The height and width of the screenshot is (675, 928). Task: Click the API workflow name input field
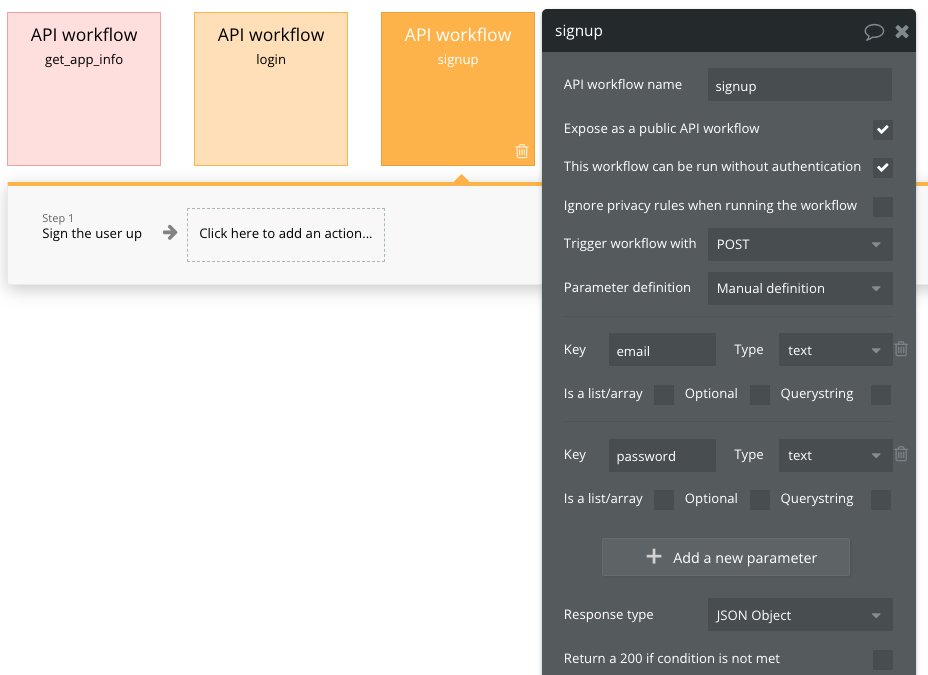coord(798,86)
